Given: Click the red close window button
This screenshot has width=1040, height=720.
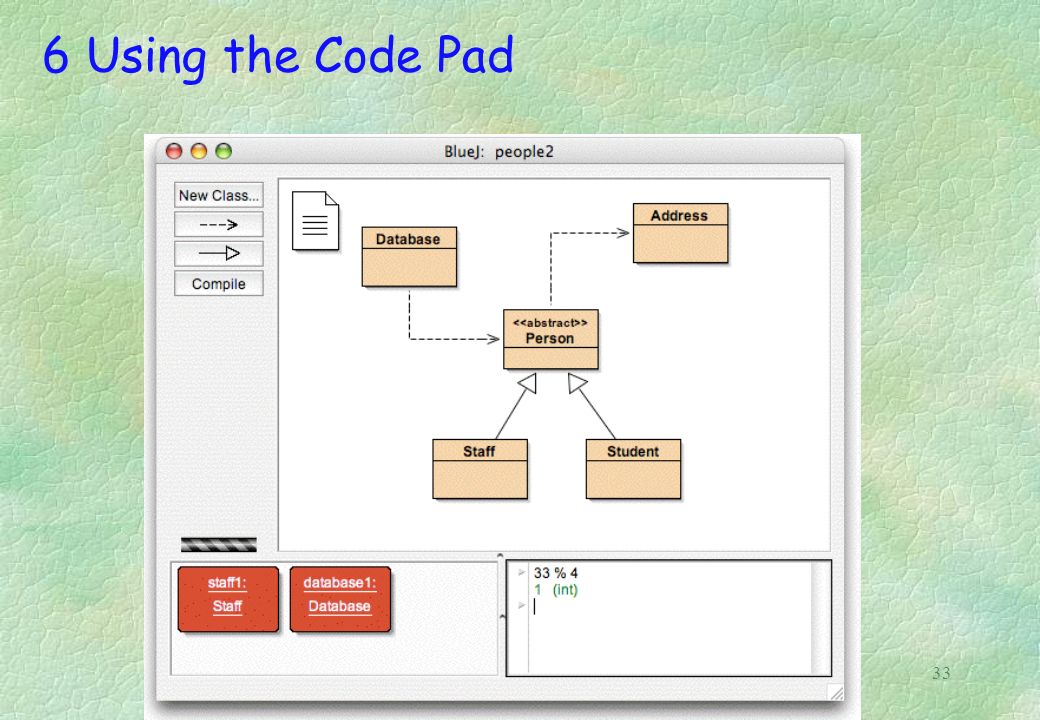Looking at the screenshot, I should 174,151.
